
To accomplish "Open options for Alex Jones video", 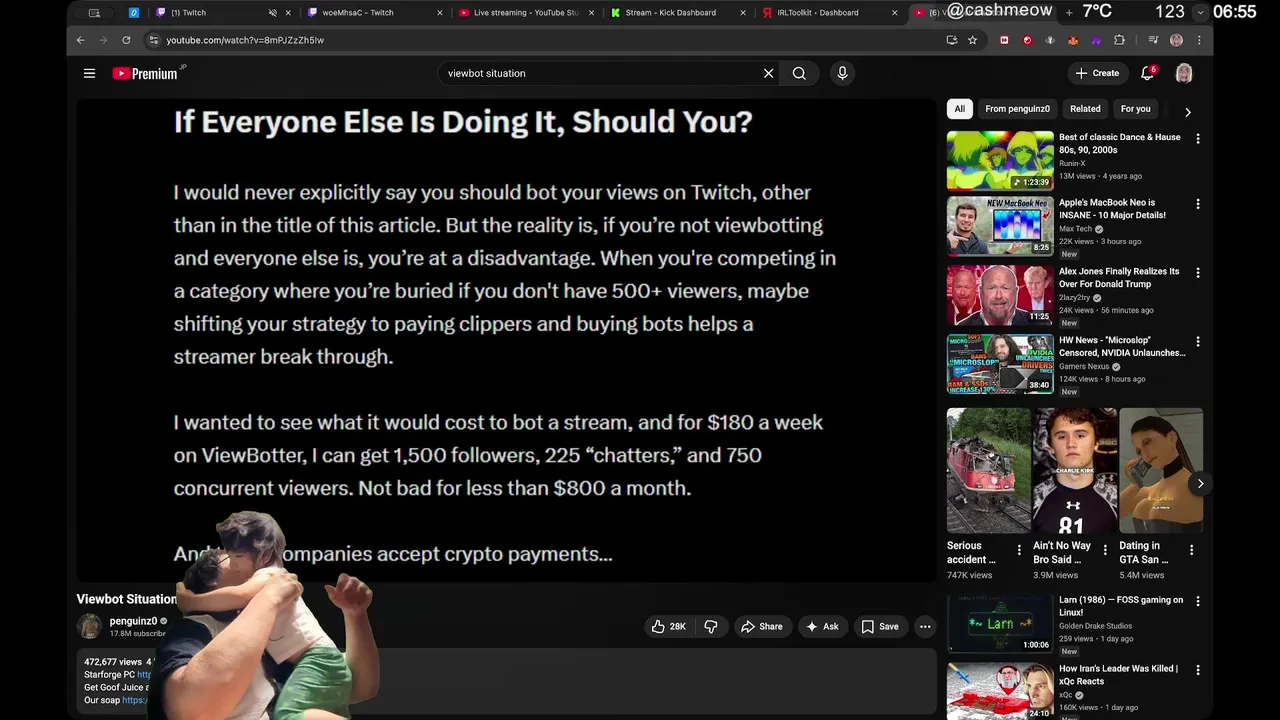I will (x=1197, y=273).
